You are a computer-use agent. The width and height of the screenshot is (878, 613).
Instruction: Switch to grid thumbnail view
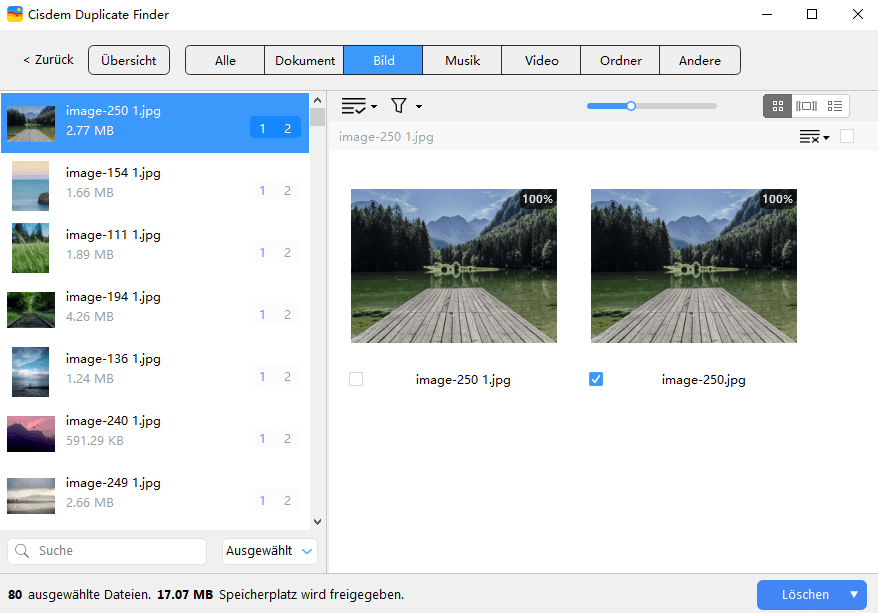point(777,106)
